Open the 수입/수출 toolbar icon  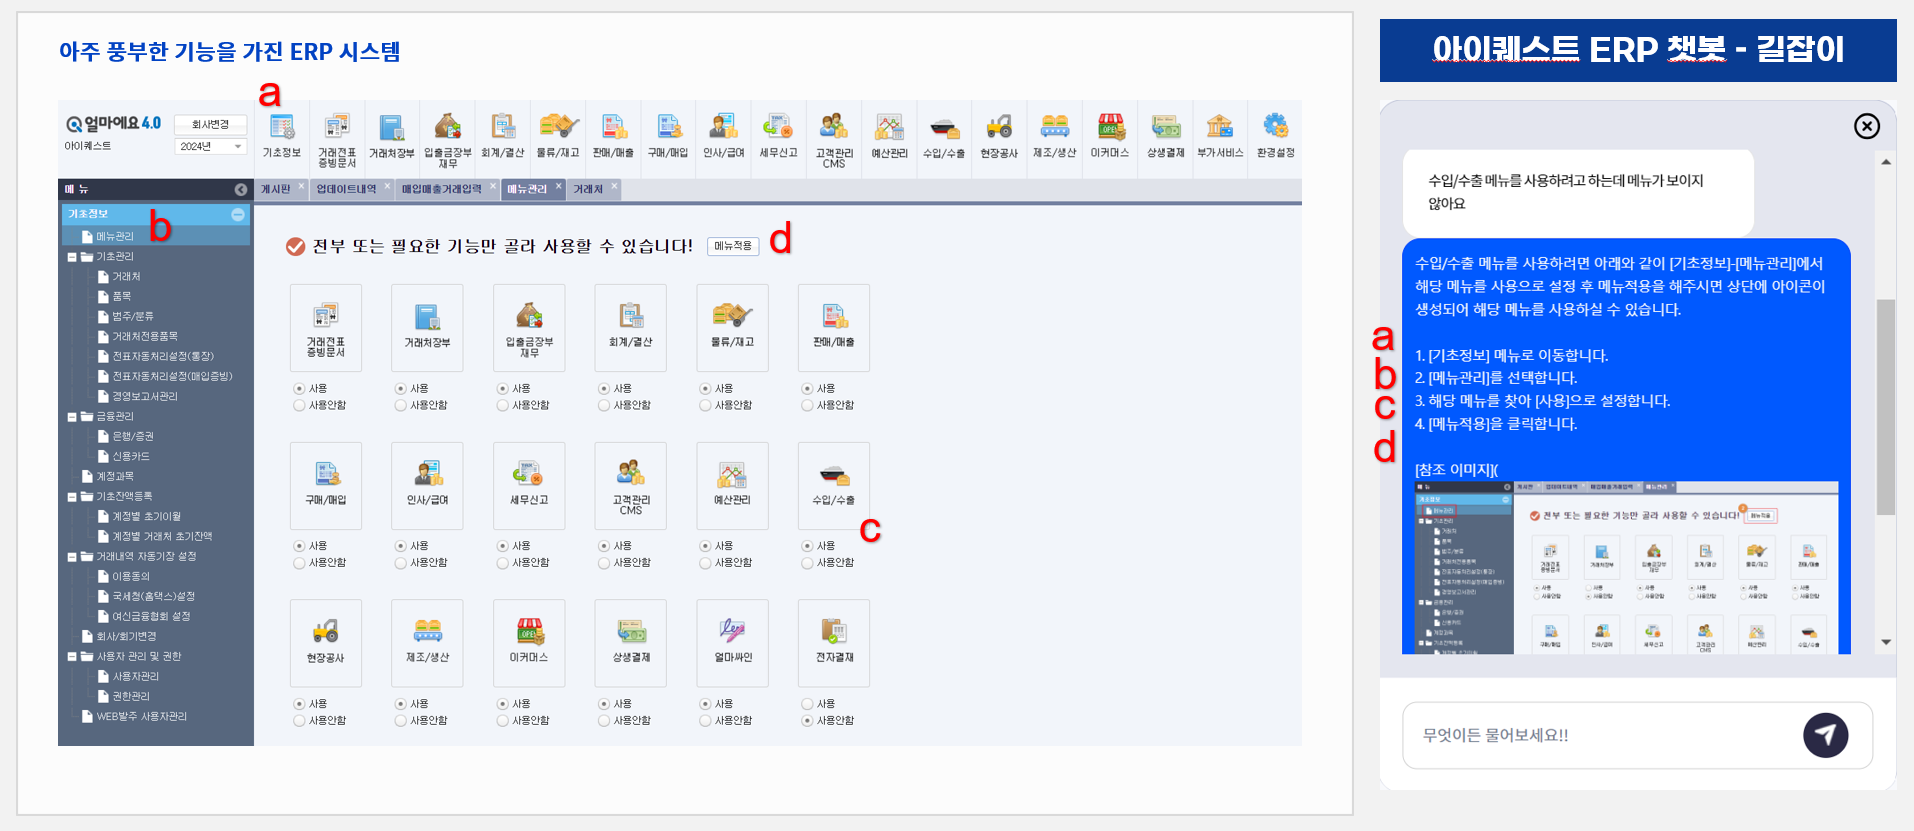943,136
